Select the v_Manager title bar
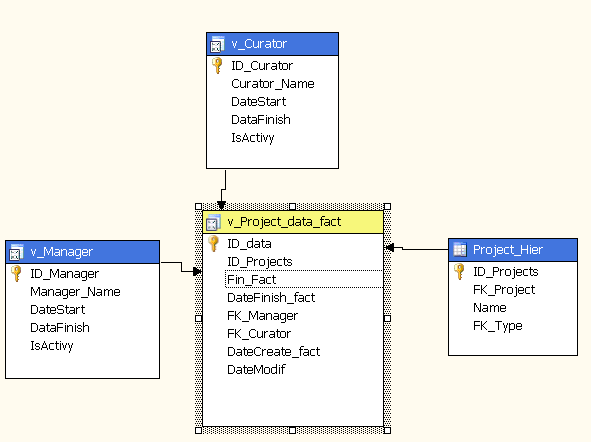The height and width of the screenshot is (442, 591). coord(83,252)
